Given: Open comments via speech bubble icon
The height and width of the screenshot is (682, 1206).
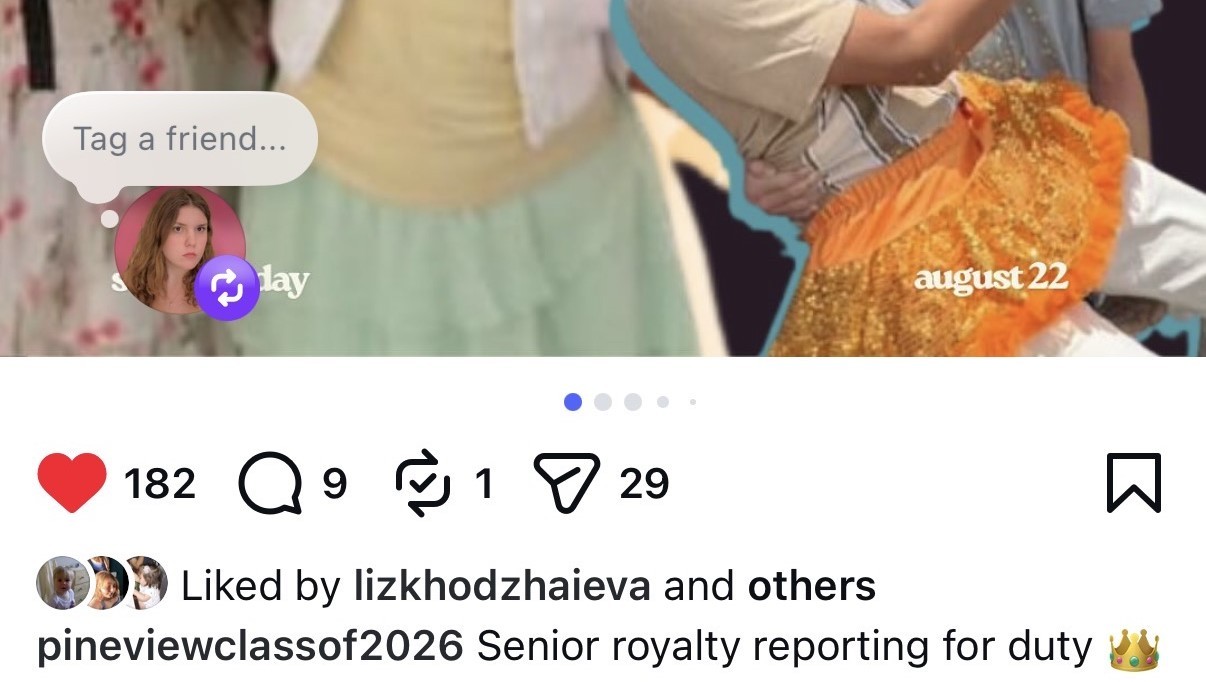Looking at the screenshot, I should [270, 484].
